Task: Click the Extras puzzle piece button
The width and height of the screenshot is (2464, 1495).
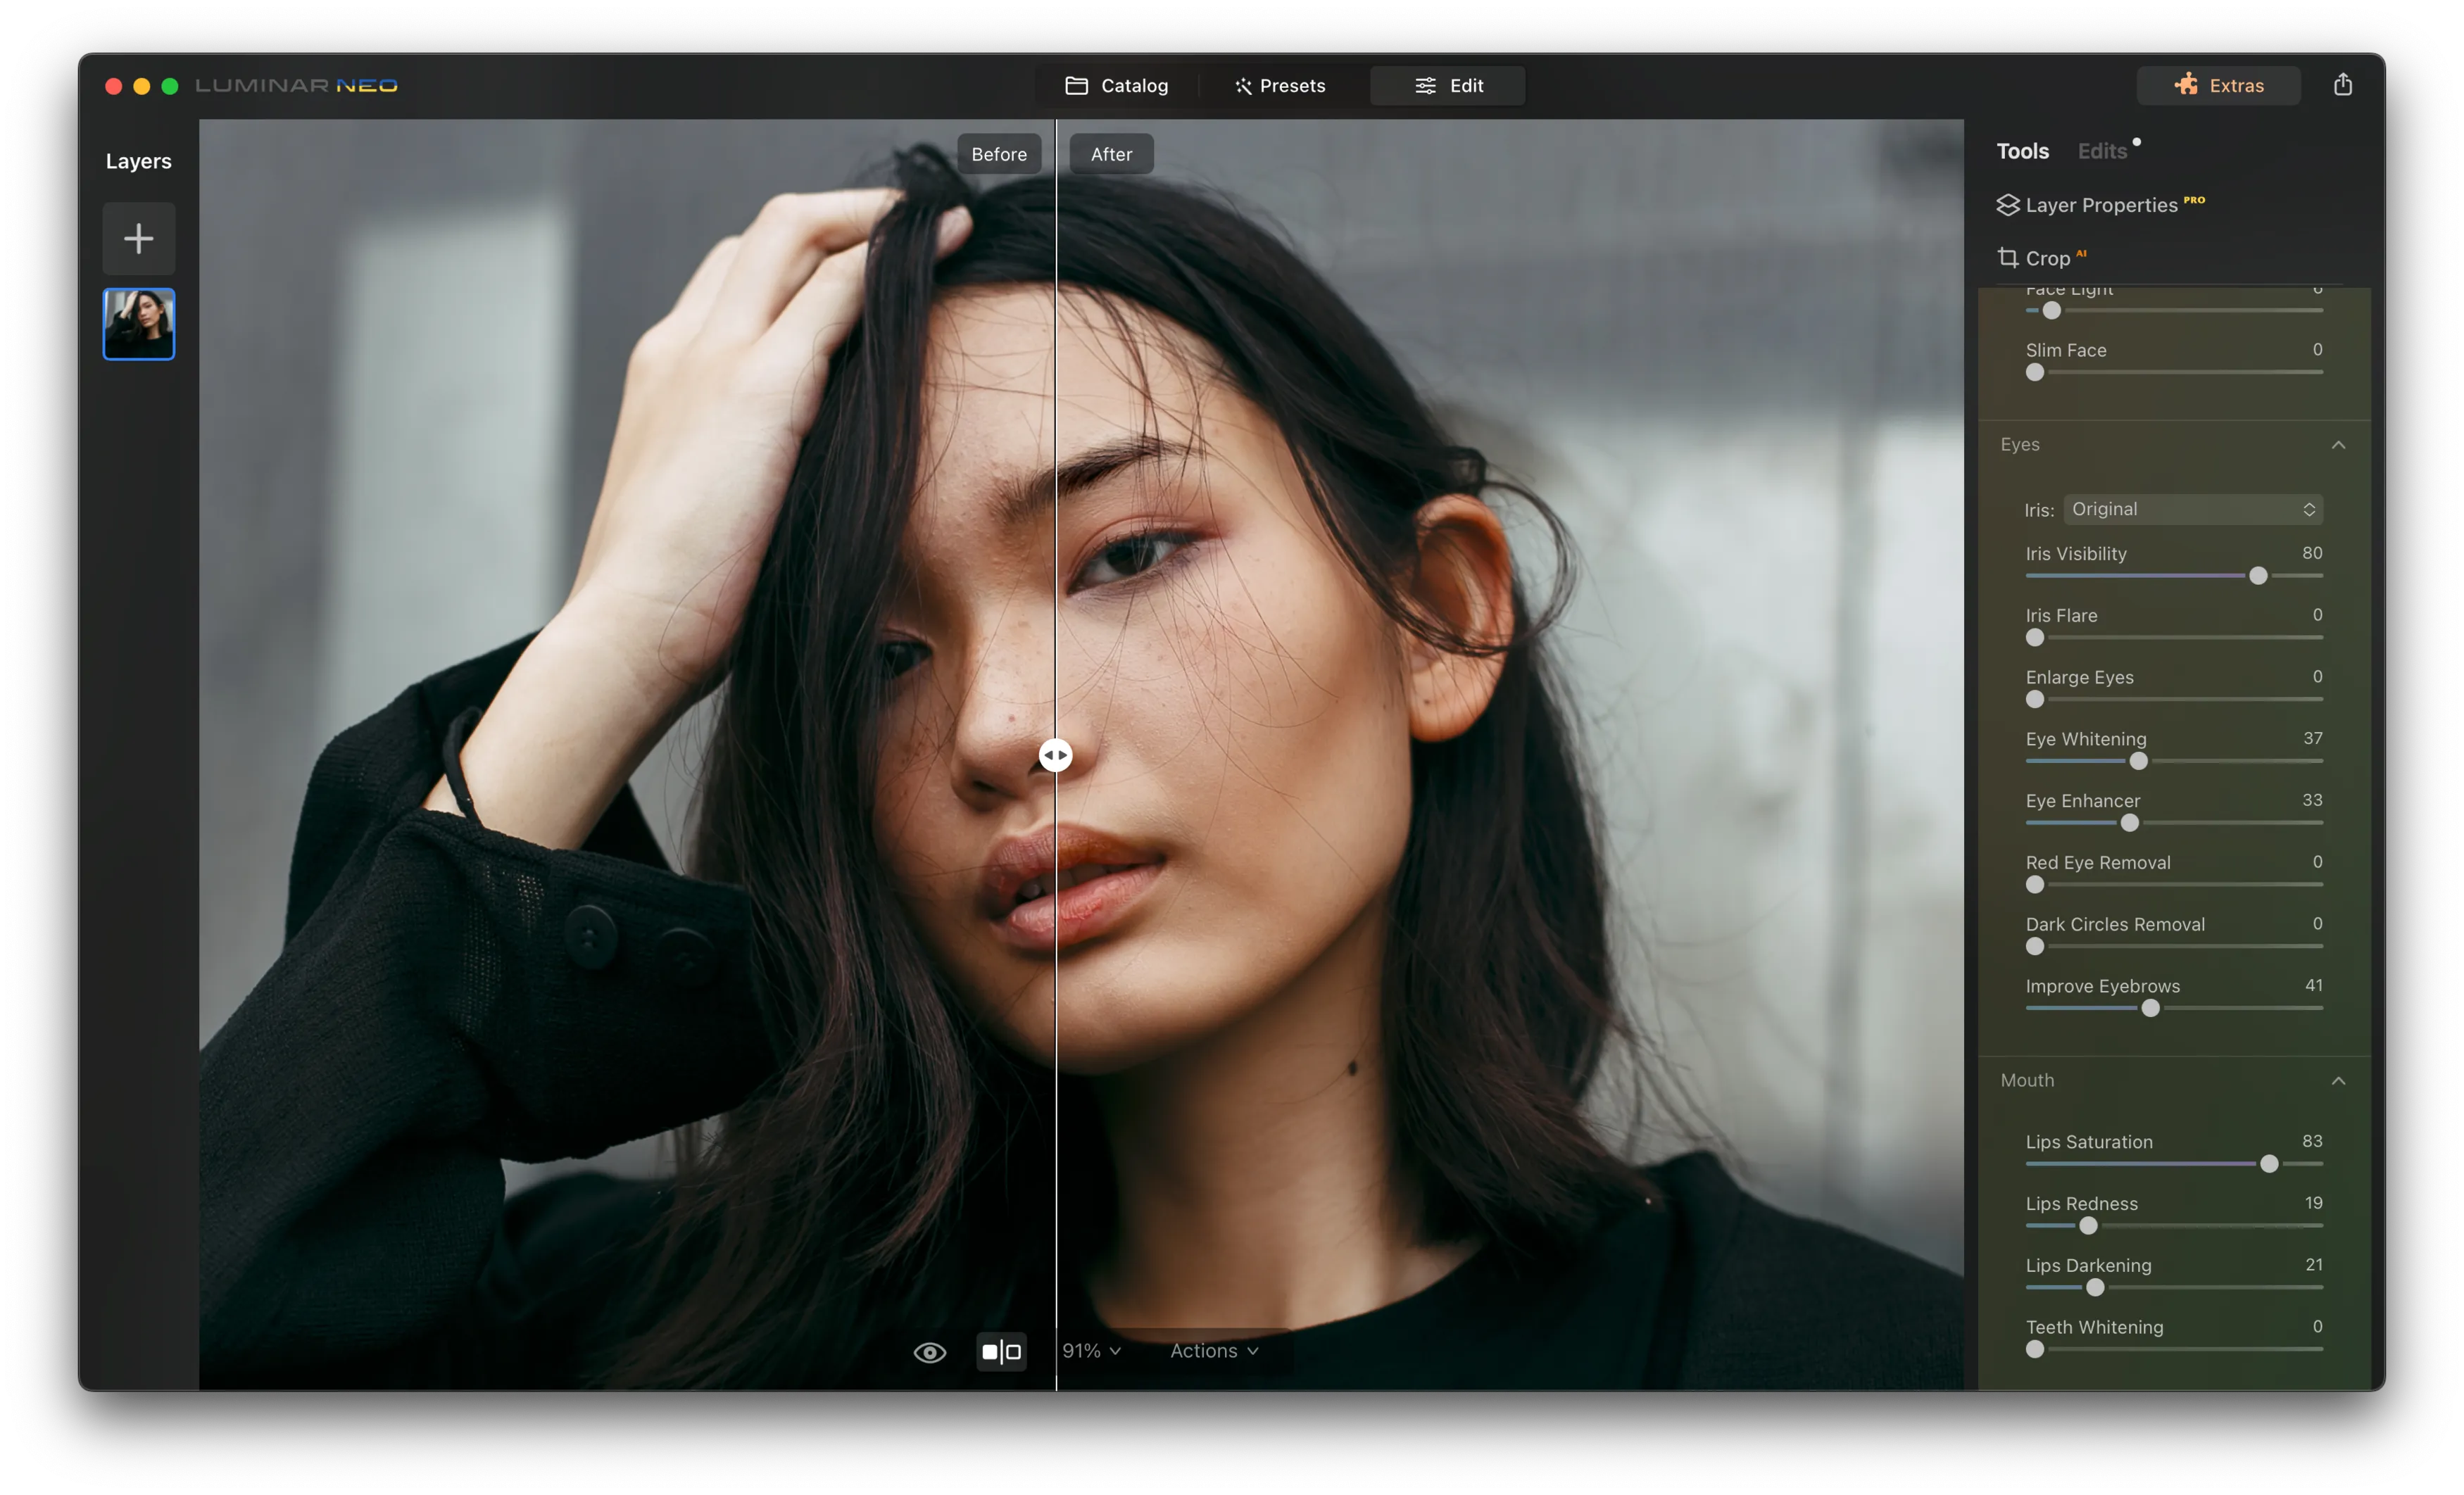Action: click(2218, 85)
